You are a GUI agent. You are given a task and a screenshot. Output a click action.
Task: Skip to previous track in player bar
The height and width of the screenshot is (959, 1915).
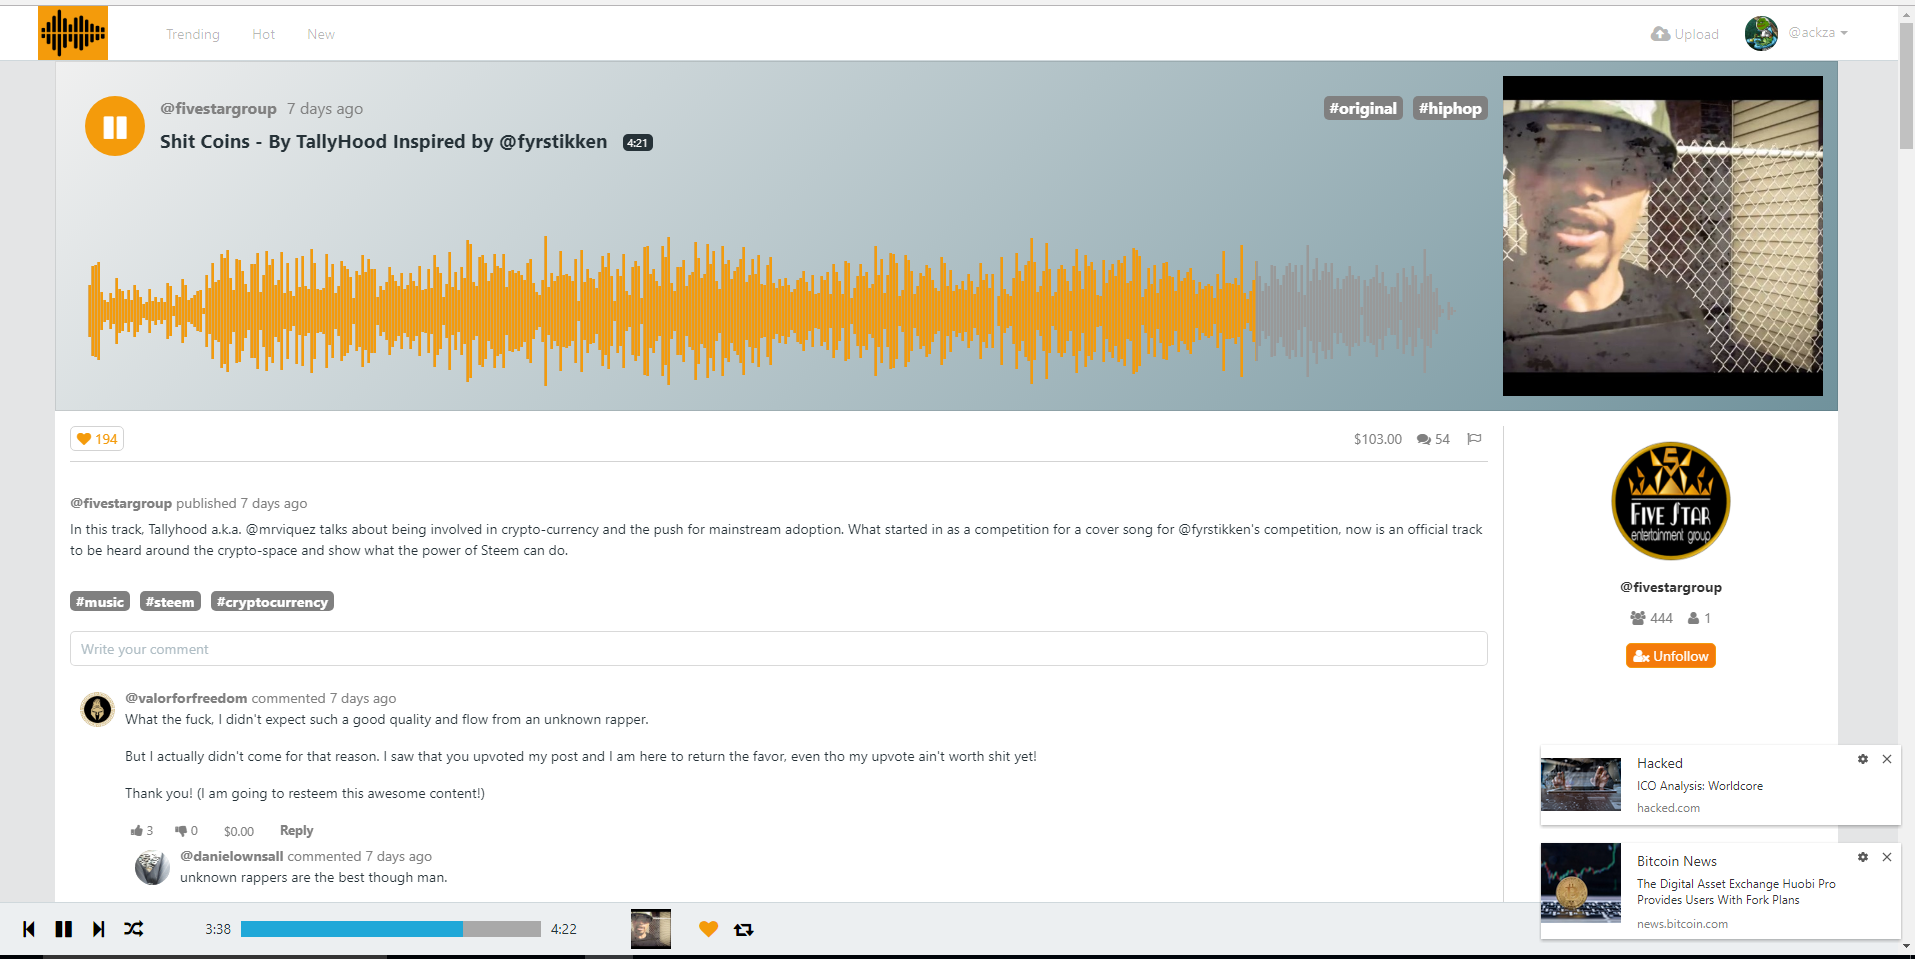point(29,929)
